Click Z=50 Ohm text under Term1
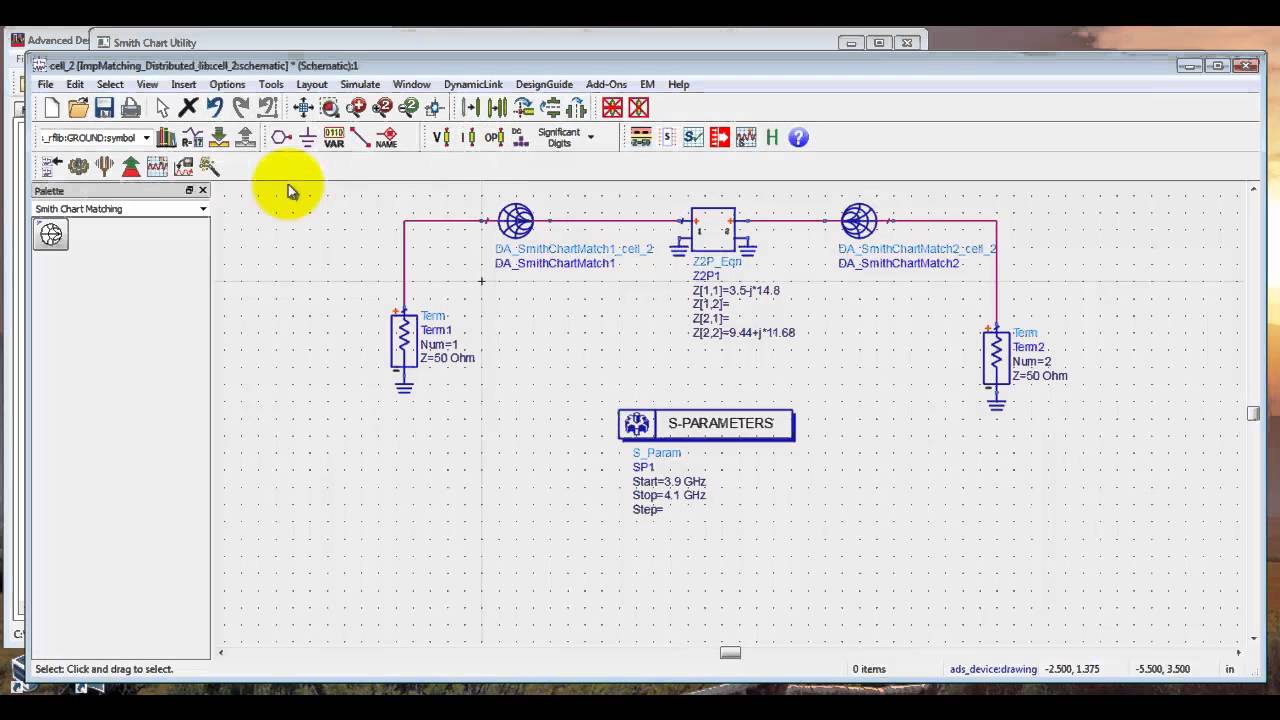 447,358
